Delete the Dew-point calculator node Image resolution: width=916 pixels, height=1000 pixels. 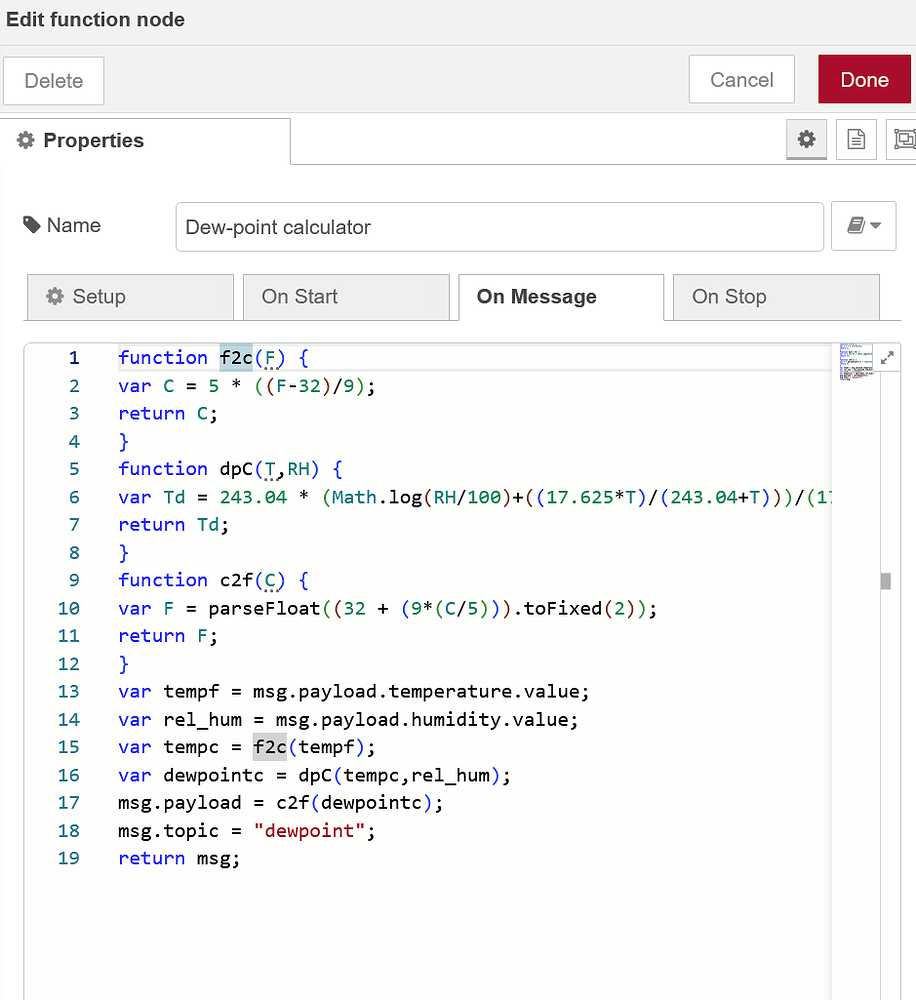click(53, 80)
